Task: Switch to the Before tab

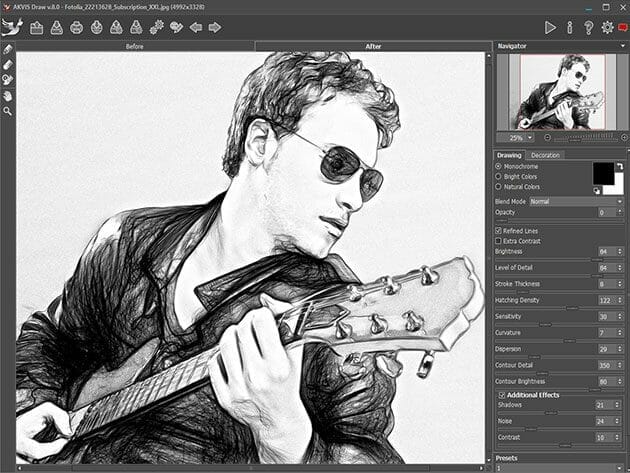Action: 135,47
